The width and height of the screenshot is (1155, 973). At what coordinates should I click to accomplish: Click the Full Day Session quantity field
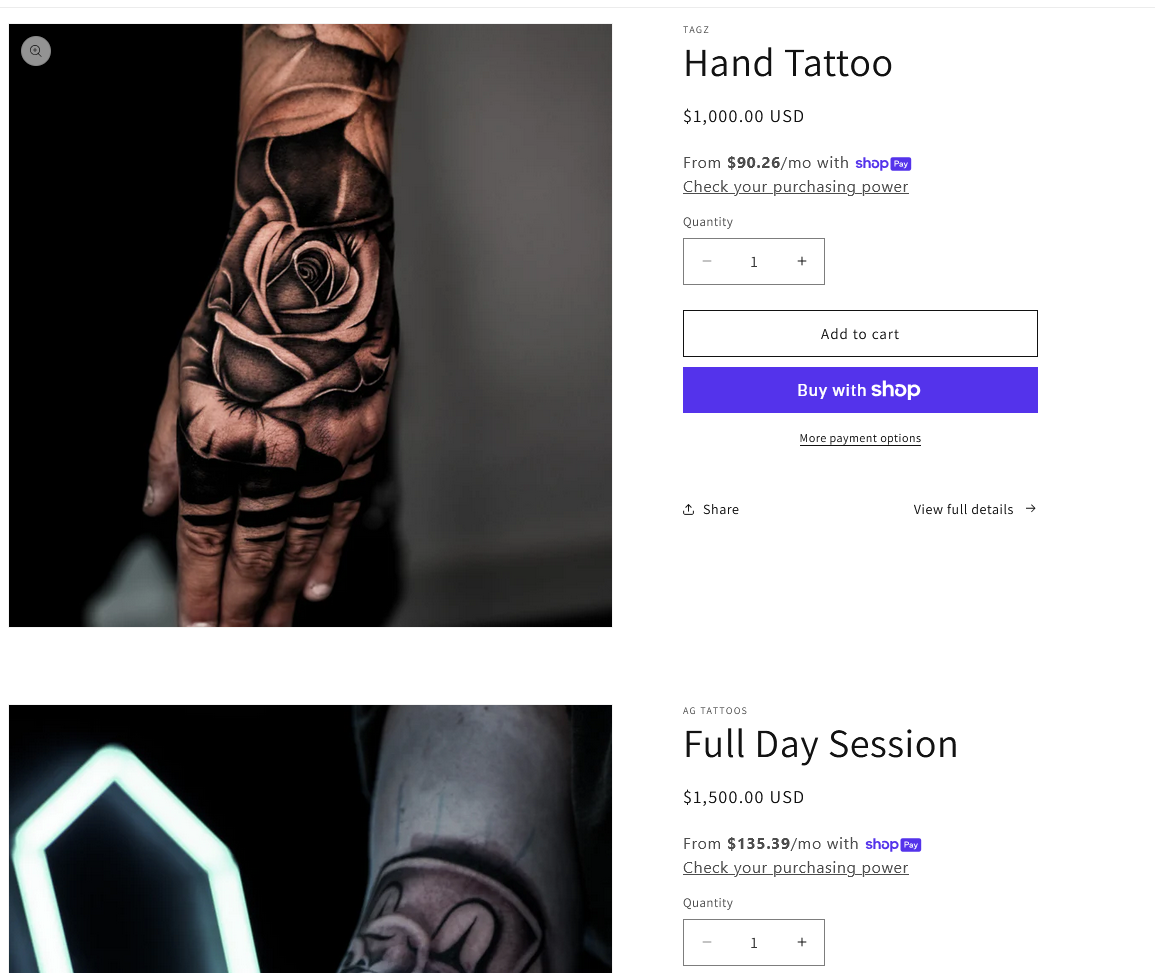754,942
